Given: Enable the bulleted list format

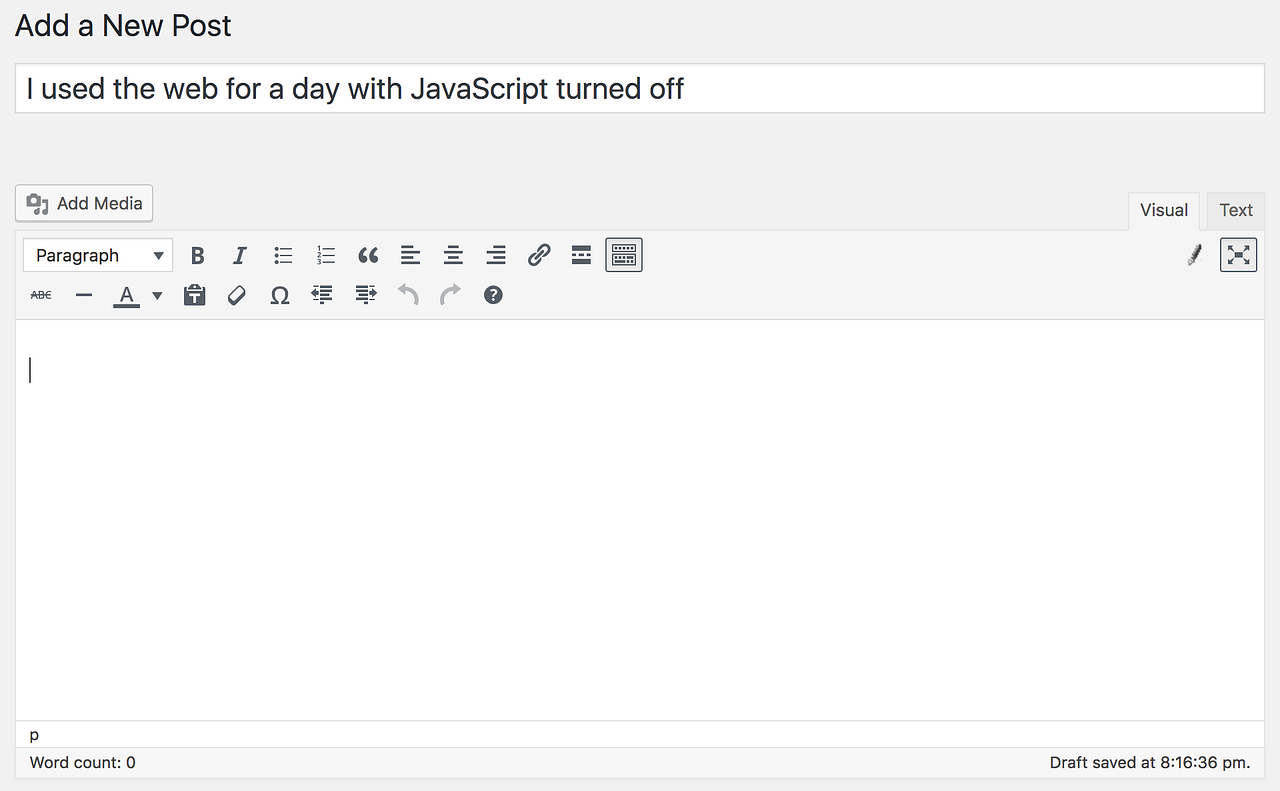Looking at the screenshot, I should [x=282, y=255].
